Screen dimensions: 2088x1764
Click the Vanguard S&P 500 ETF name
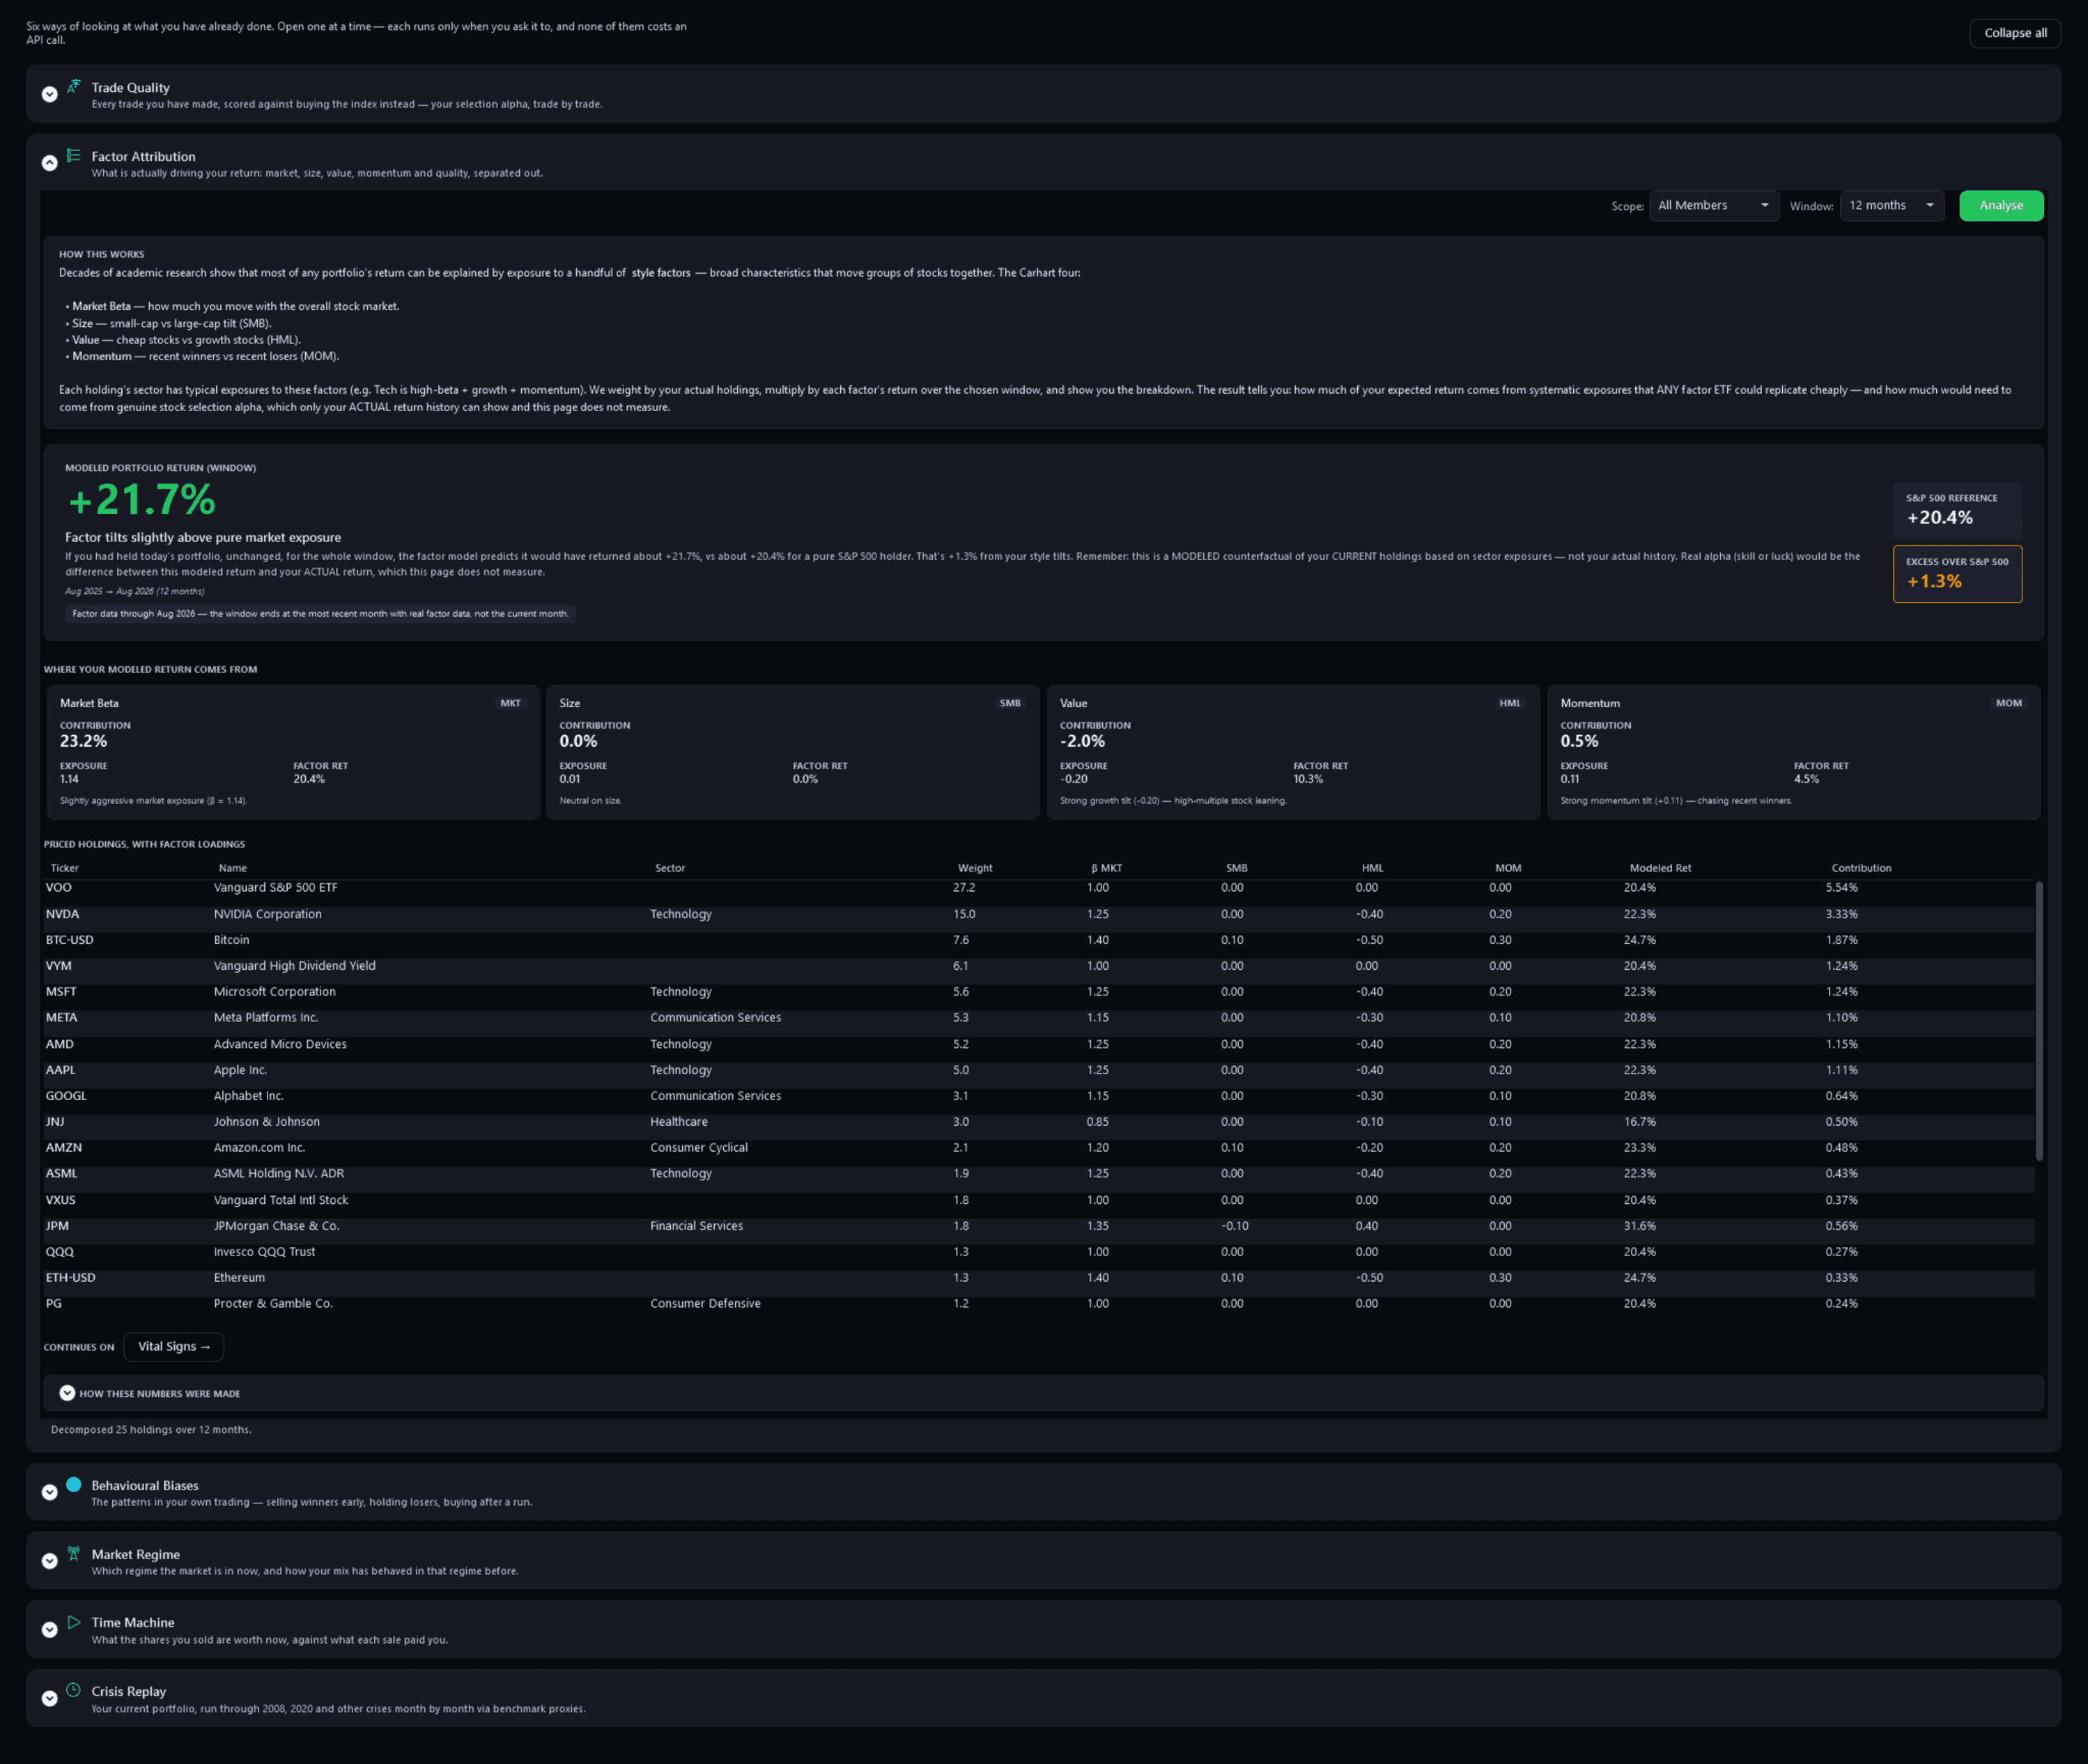coord(276,888)
